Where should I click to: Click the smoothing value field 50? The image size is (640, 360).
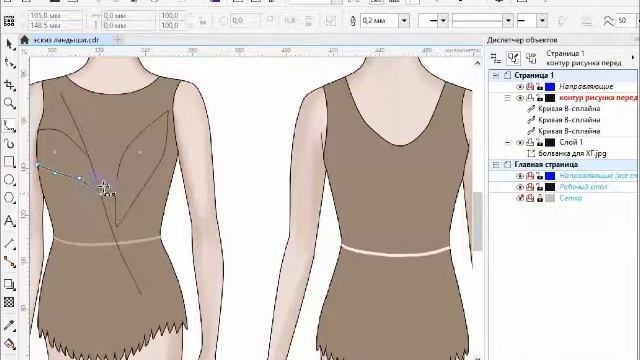click(625, 20)
